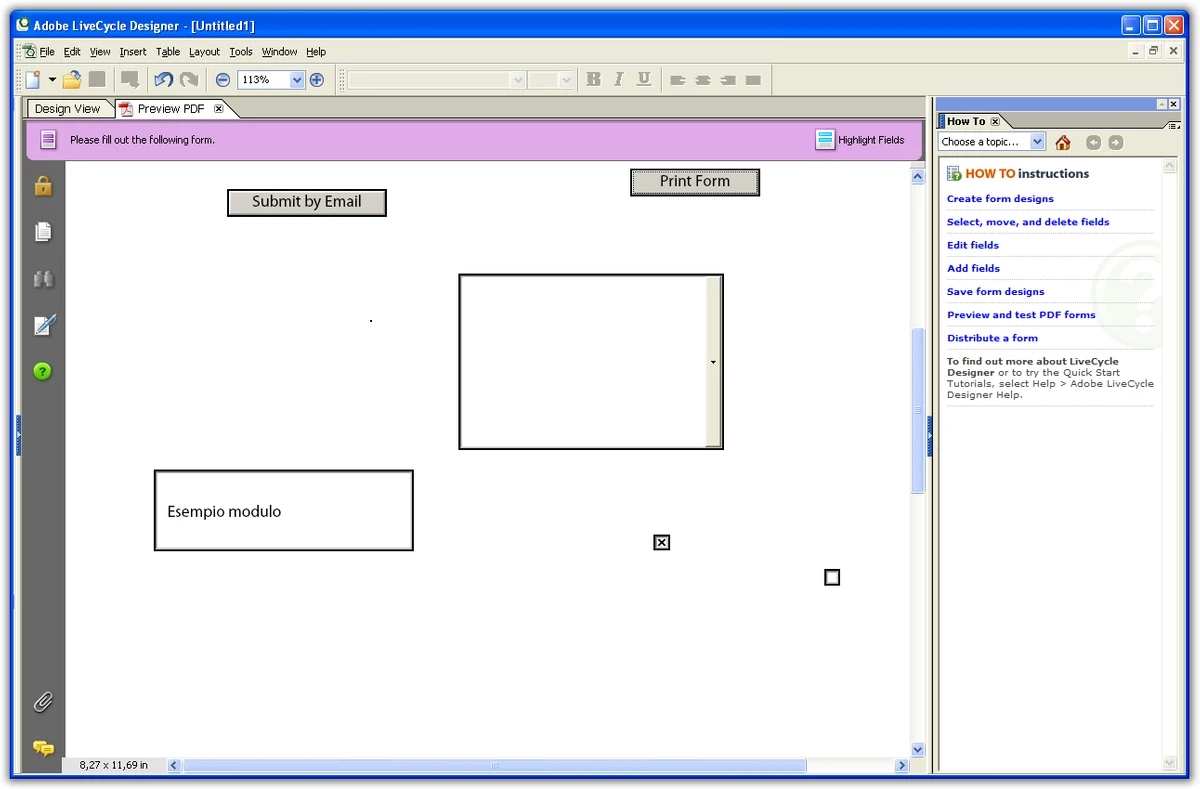The image size is (1200, 789).
Task: Switch to the Design View tab
Action: 68,109
